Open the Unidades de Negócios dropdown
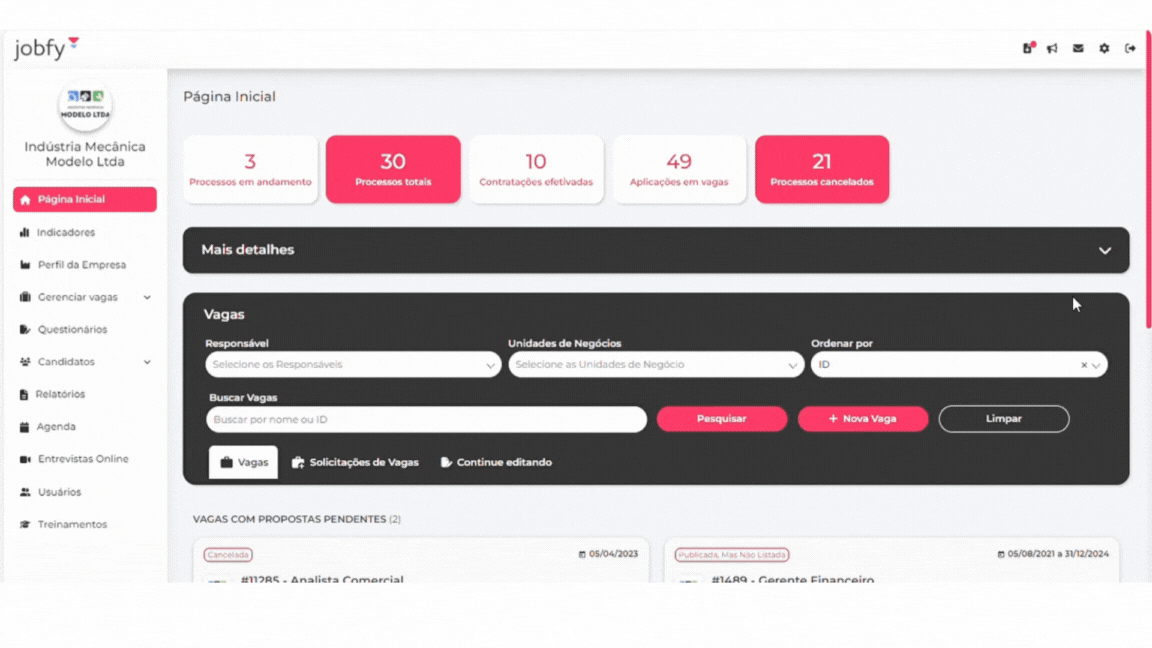The image size is (1152, 648). (656, 365)
